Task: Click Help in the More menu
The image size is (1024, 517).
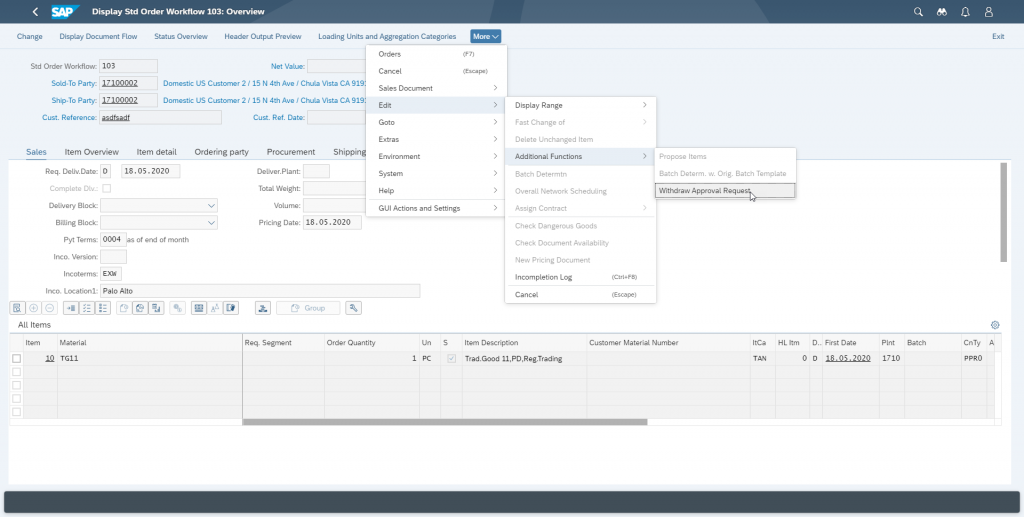Action: 436,191
